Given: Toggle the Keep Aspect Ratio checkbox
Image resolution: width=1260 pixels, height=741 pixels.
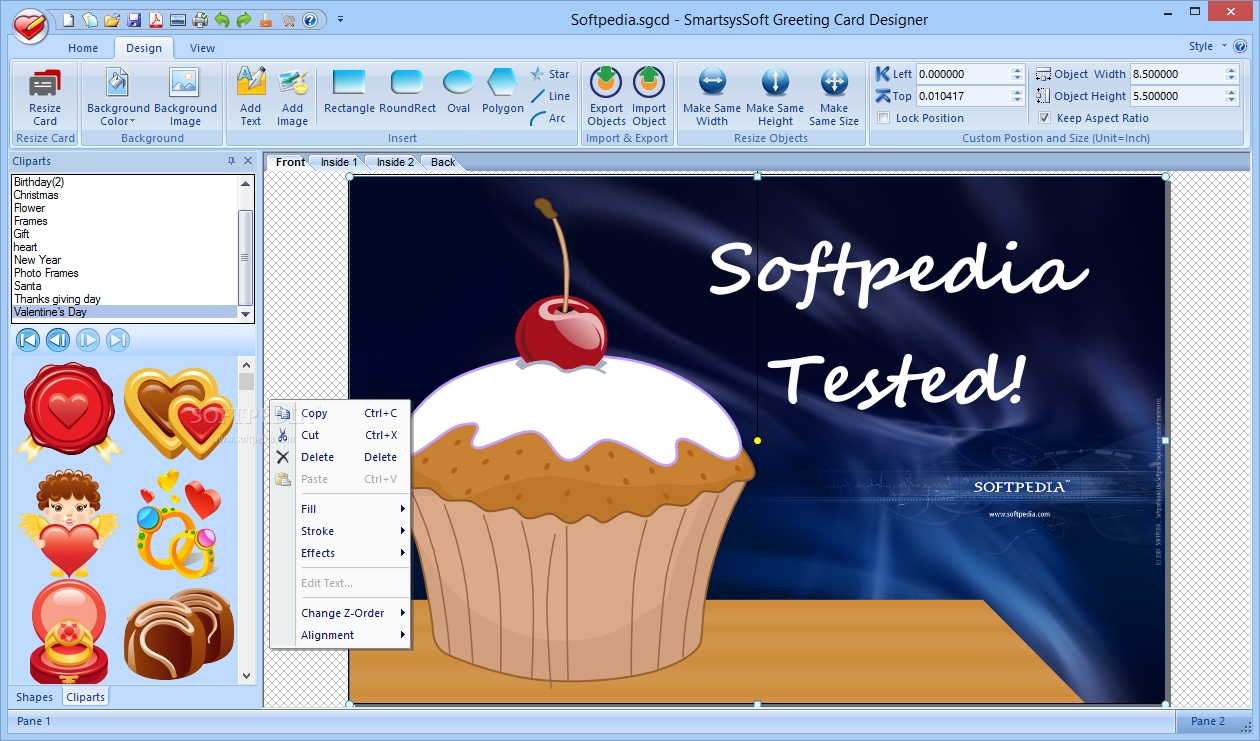Looking at the screenshot, I should [1045, 118].
